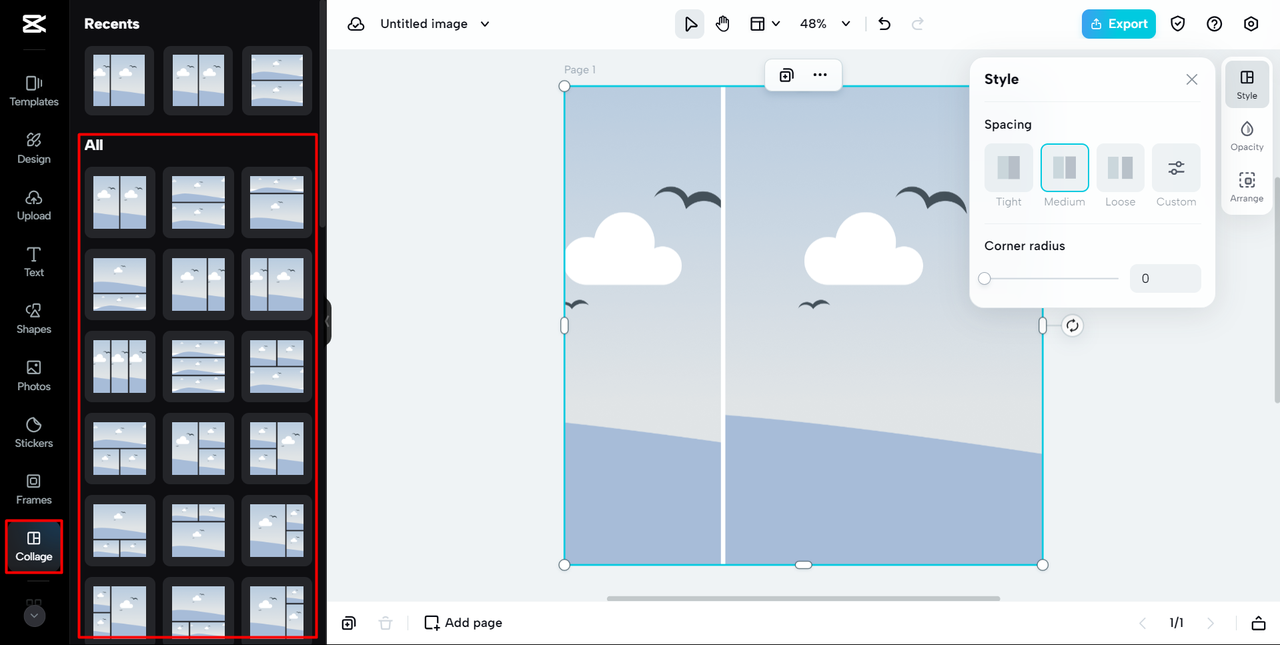The image size is (1280, 645).
Task: Open the Arrange tab
Action: (1247, 187)
